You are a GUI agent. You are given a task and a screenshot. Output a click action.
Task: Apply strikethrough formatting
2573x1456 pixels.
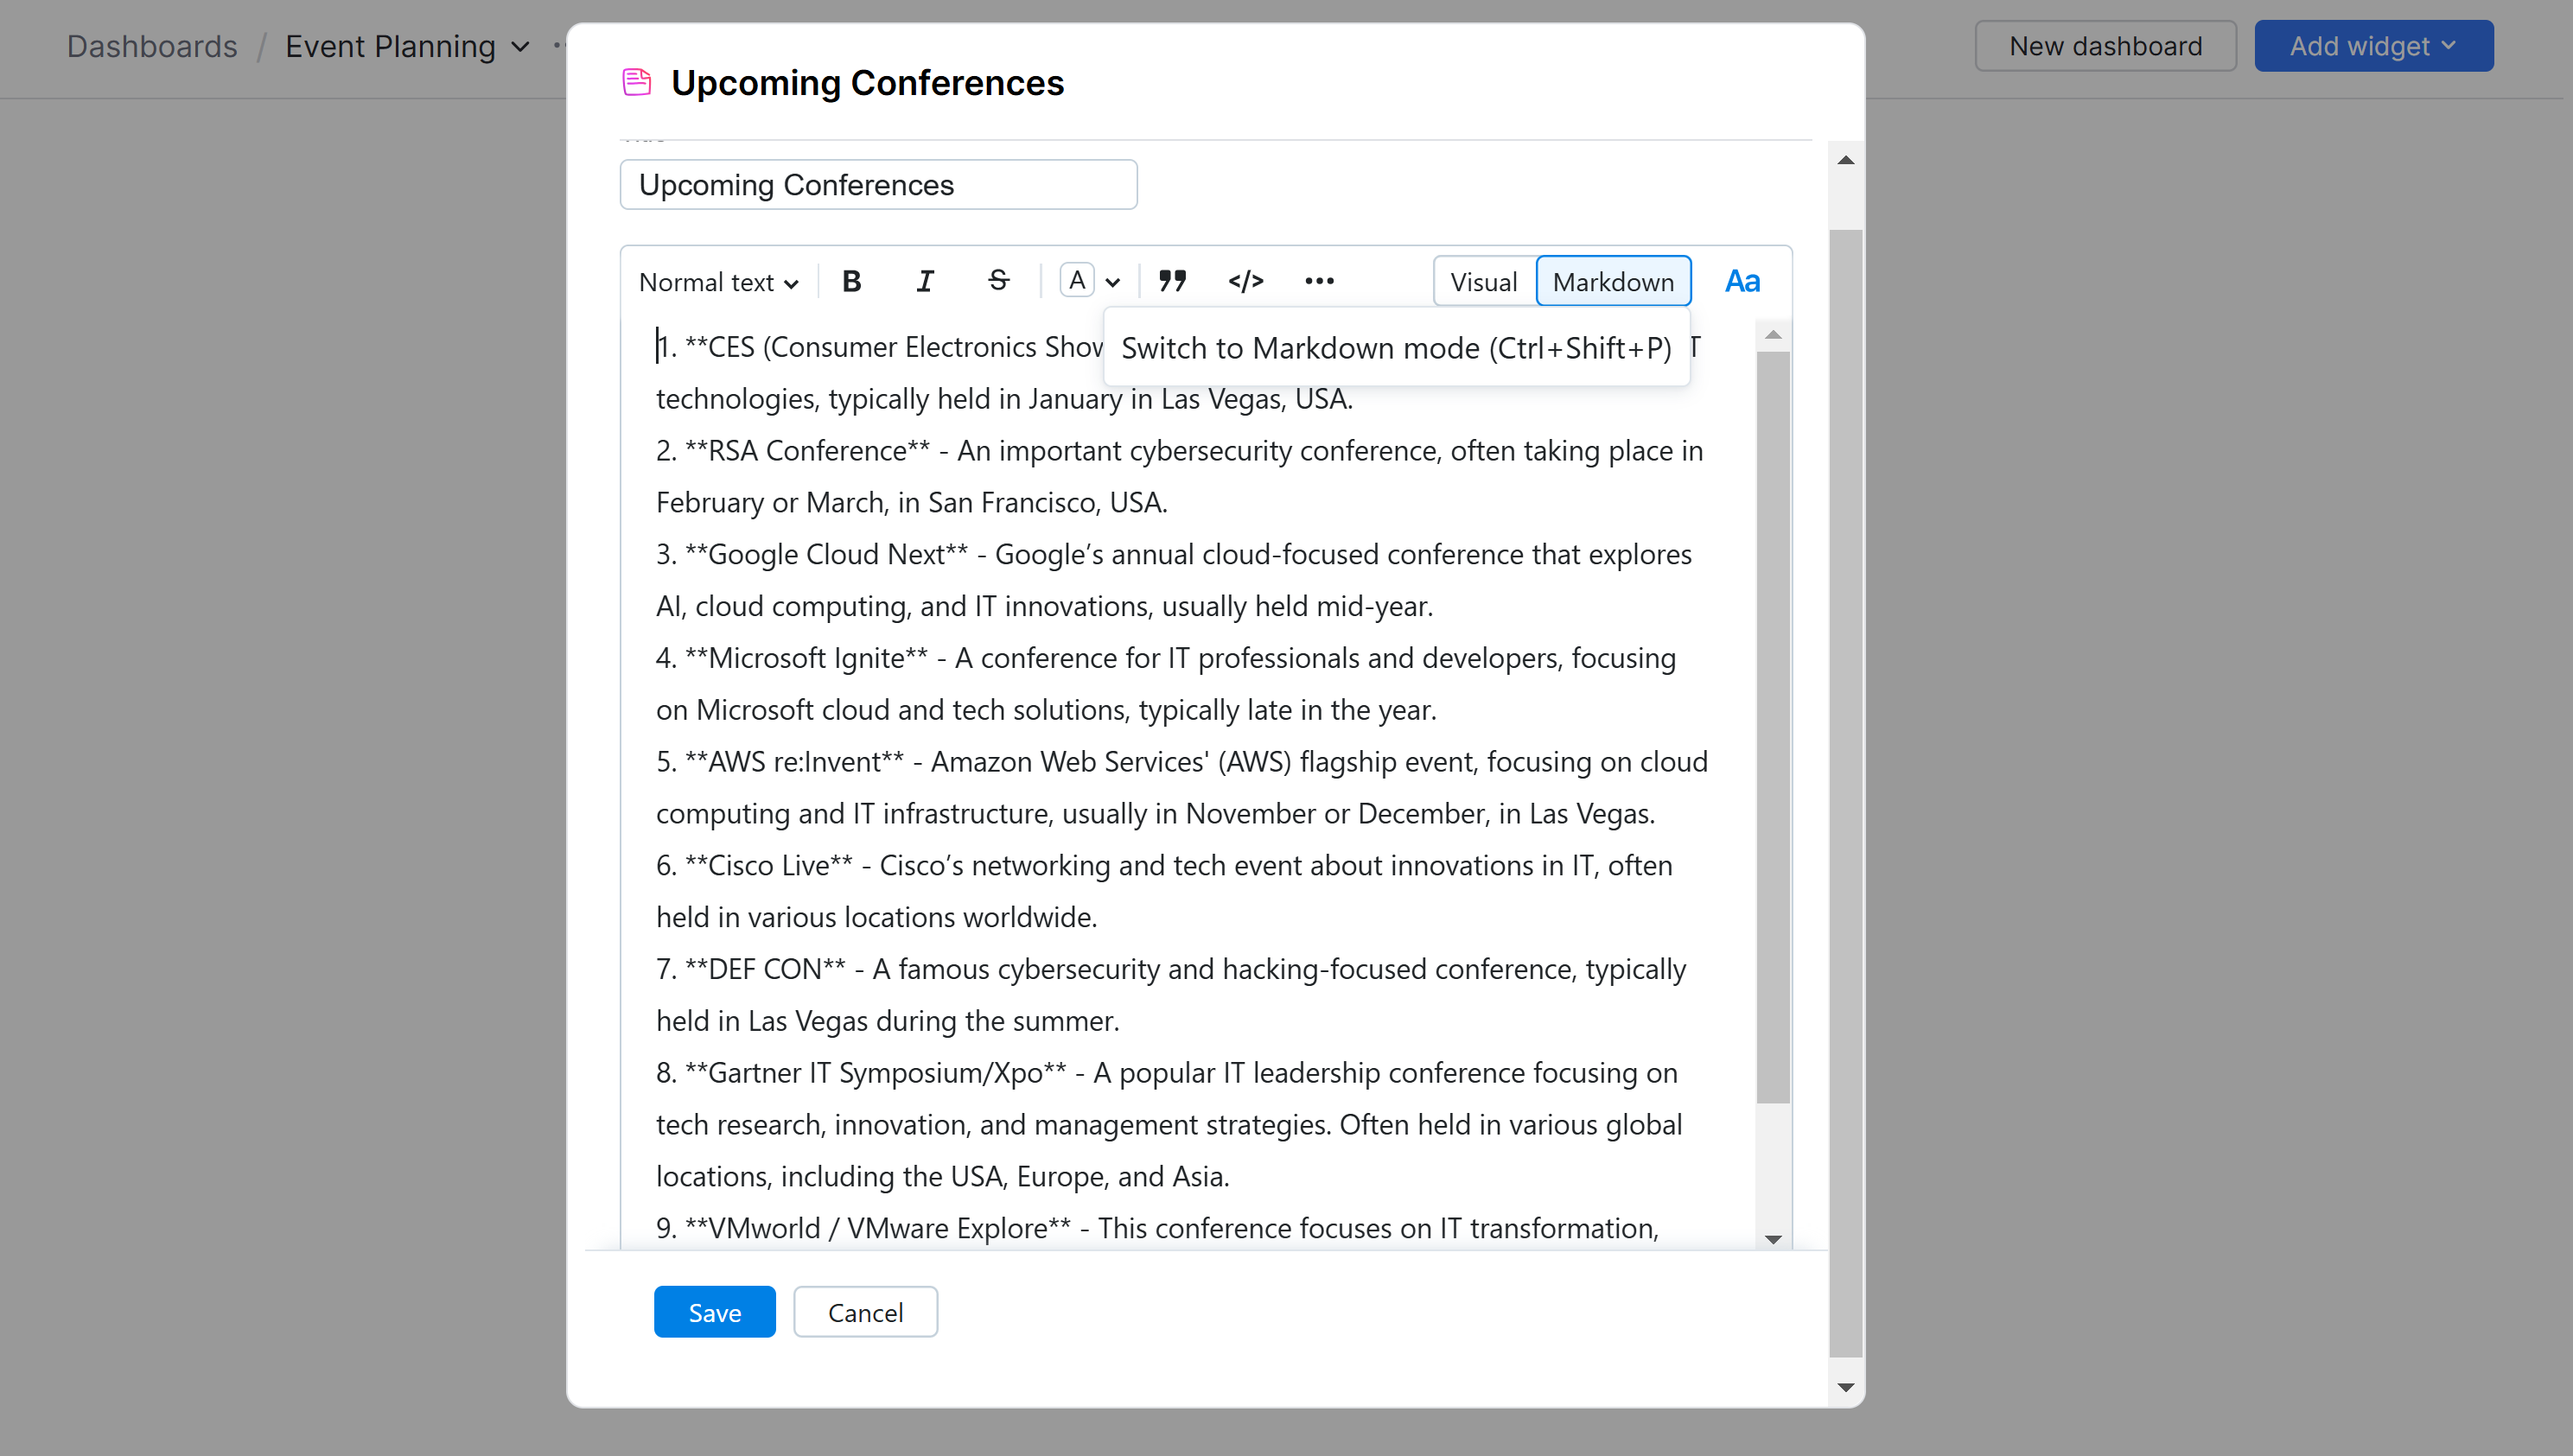click(998, 281)
